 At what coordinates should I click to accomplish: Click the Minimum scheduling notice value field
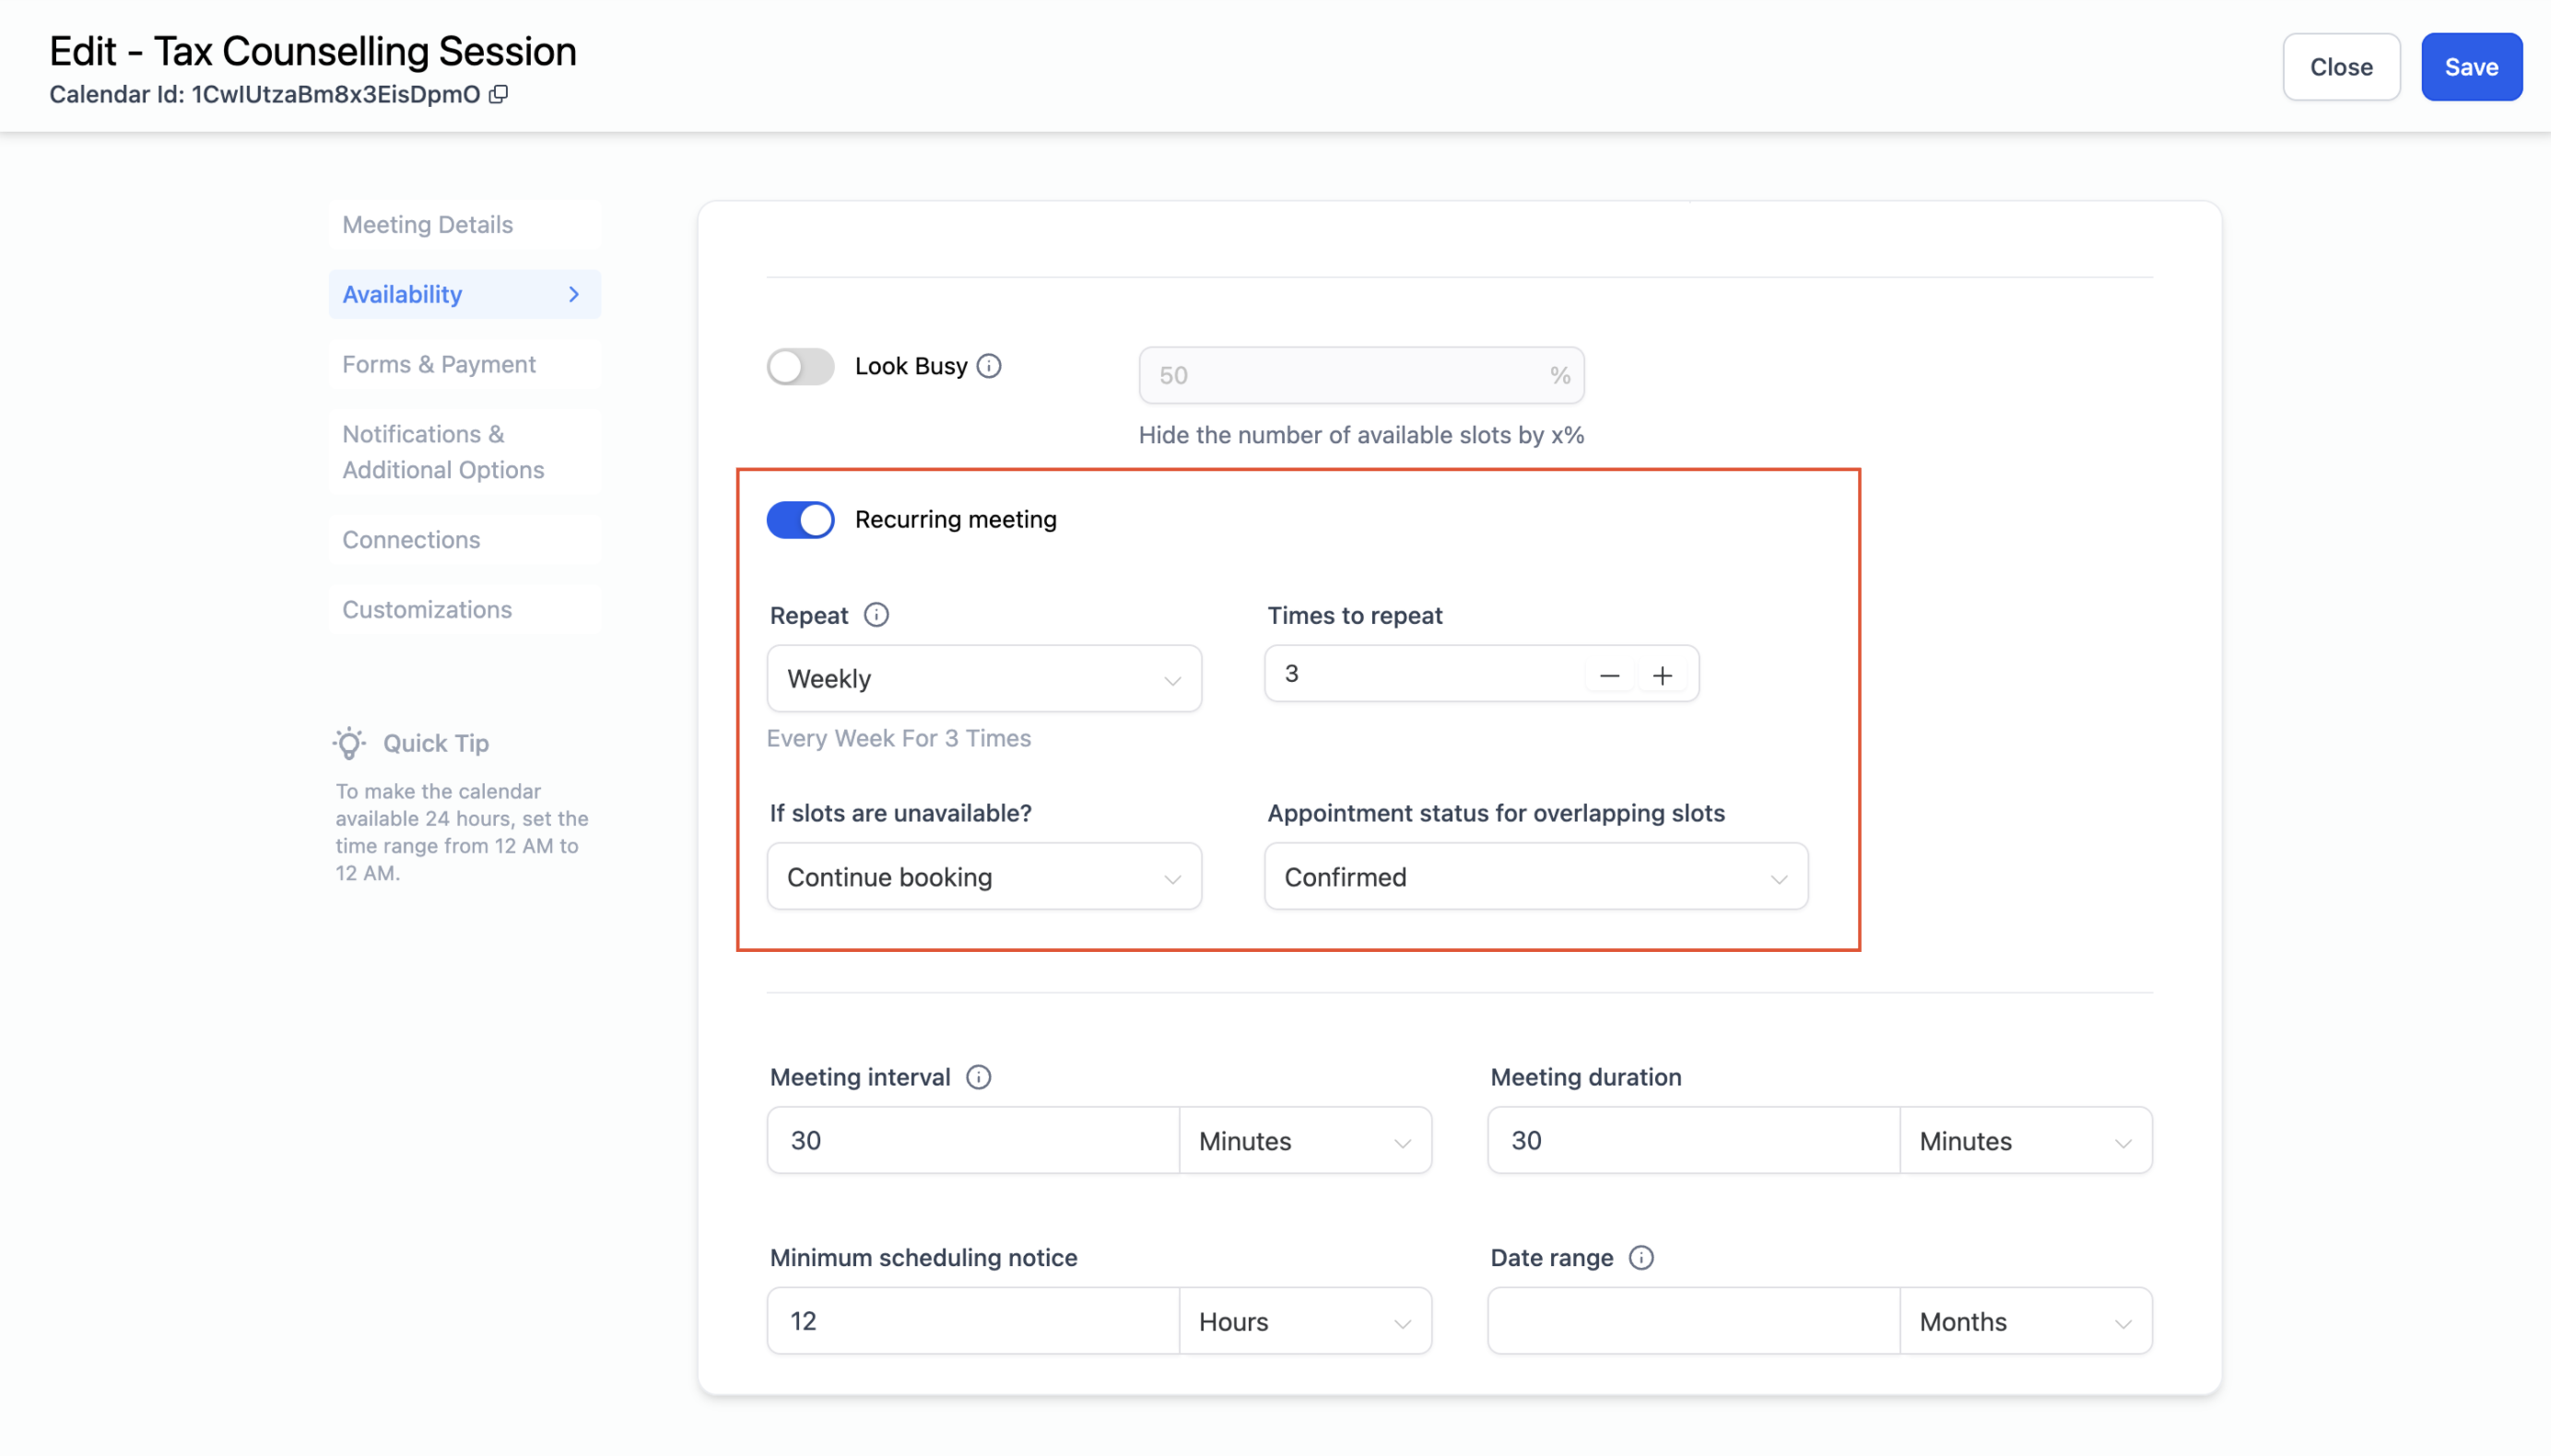pyautogui.click(x=972, y=1321)
